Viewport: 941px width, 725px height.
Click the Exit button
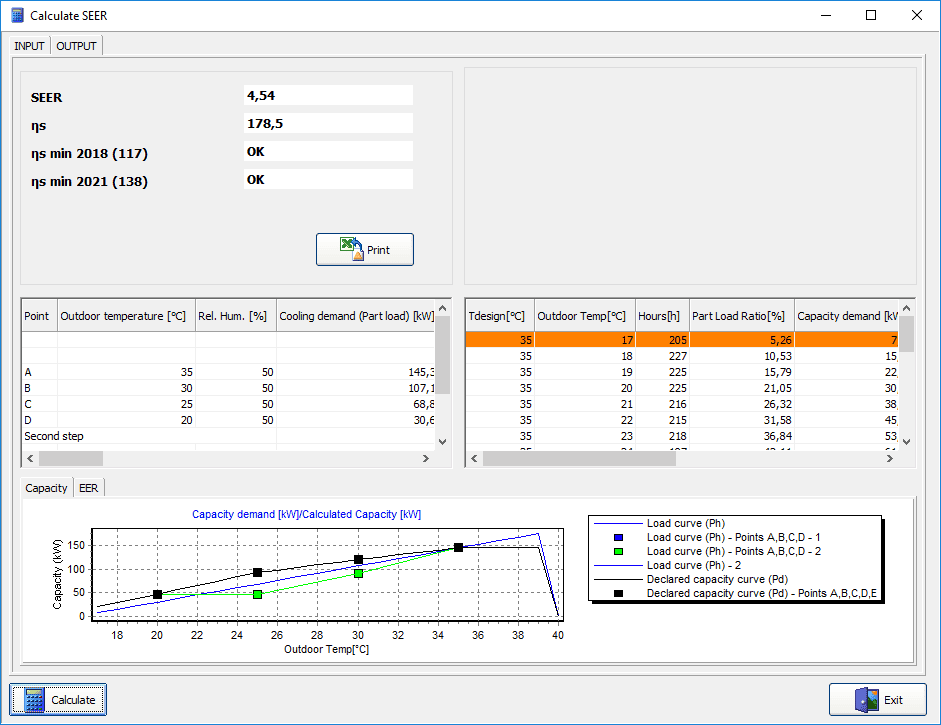point(877,699)
